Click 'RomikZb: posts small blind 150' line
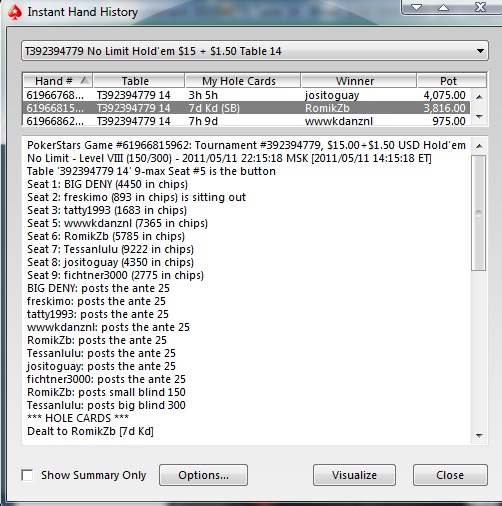This screenshot has height=506, width=502. pyautogui.click(x=106, y=392)
